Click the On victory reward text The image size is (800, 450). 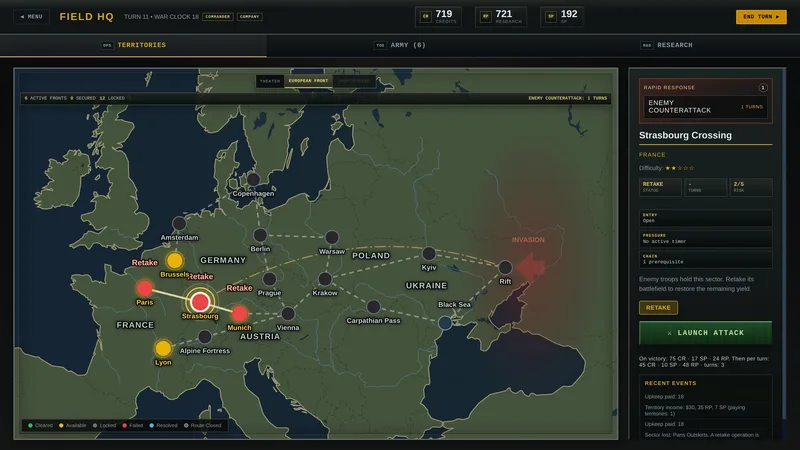704,362
